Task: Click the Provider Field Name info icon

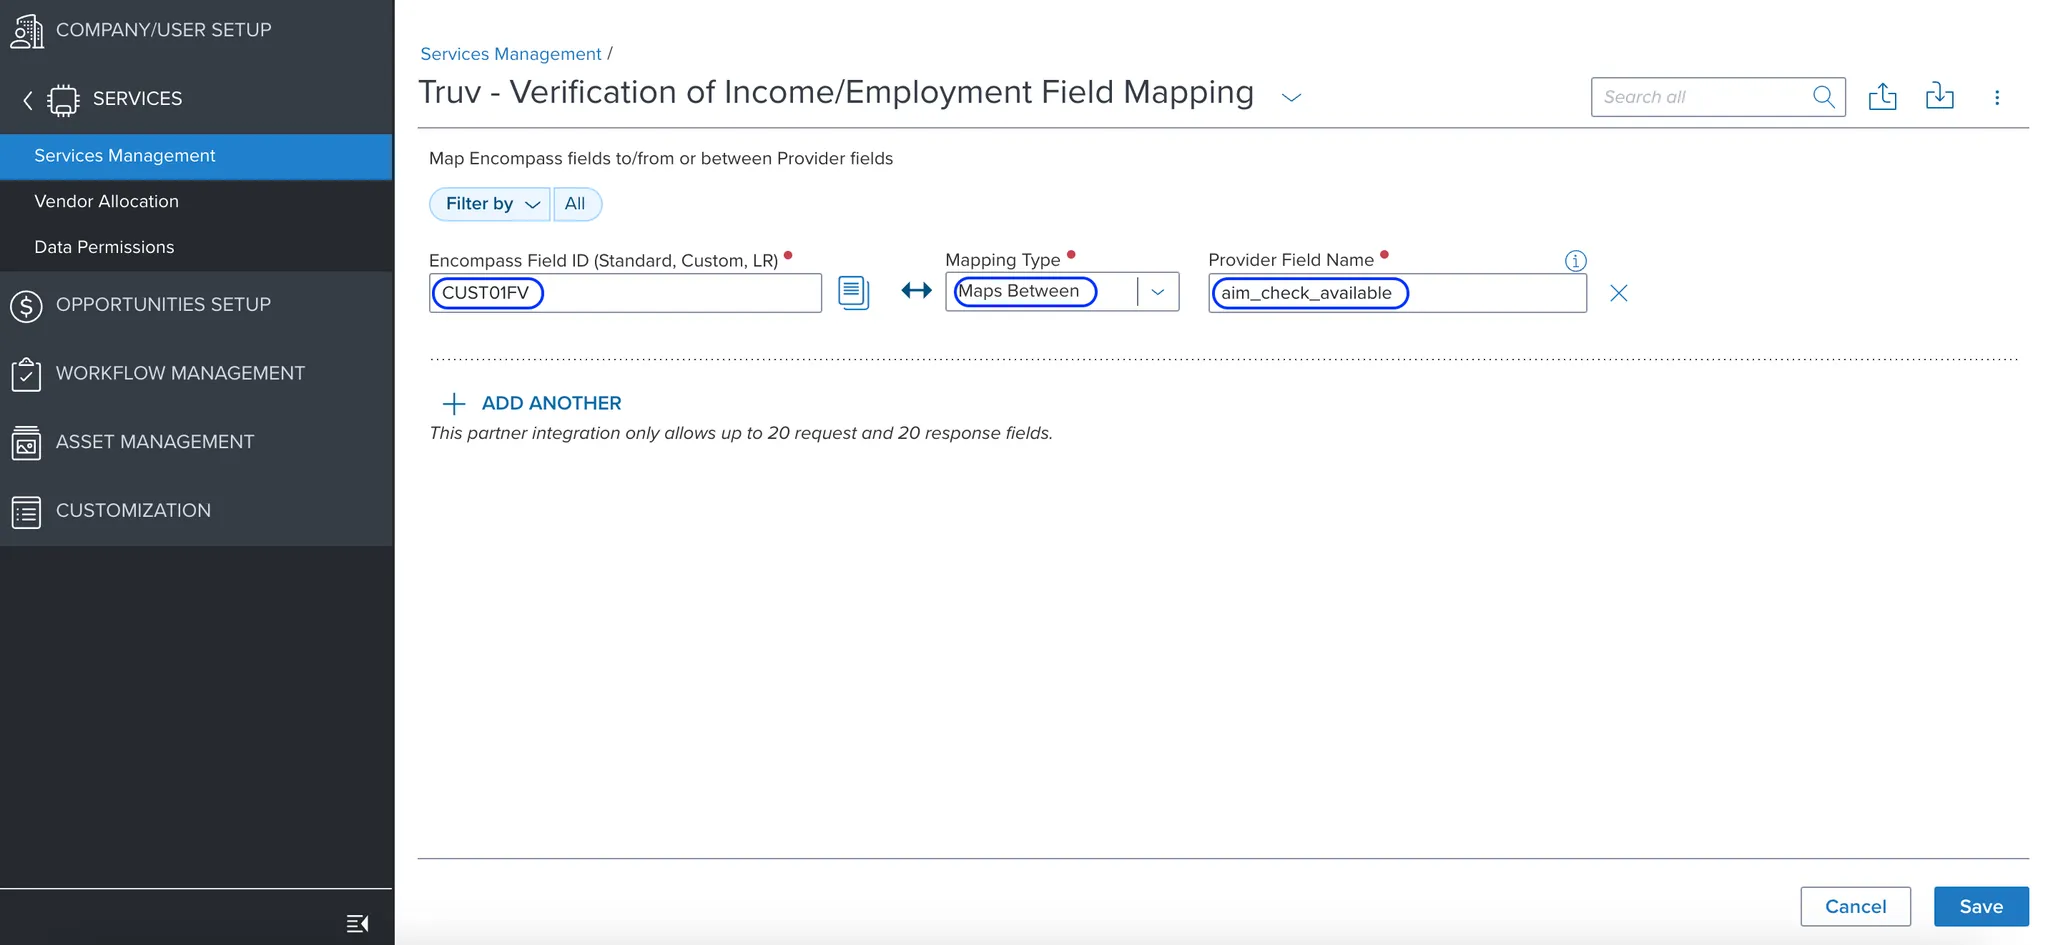Action: 1575,261
